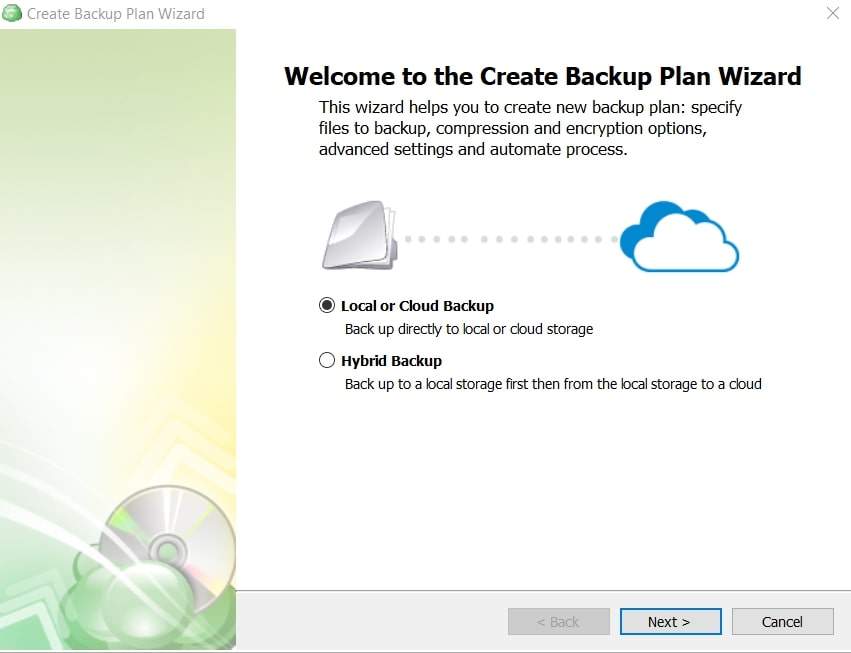Click the blue cloud storage icon
The height and width of the screenshot is (653, 851).
[x=679, y=237]
